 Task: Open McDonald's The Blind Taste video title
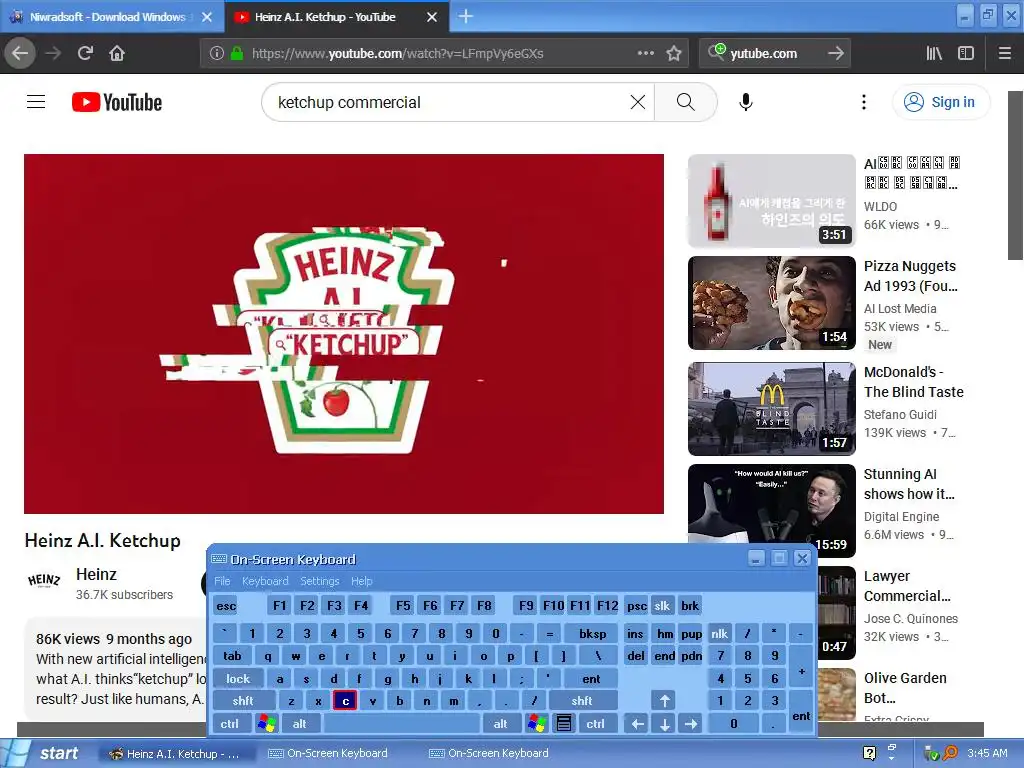point(914,382)
